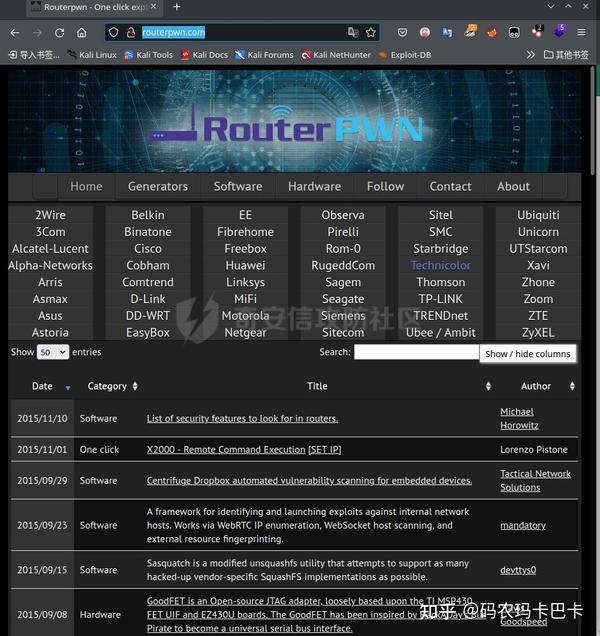Screen dimensions: 600x636
Task: Open the About menu item
Action: tap(513, 186)
